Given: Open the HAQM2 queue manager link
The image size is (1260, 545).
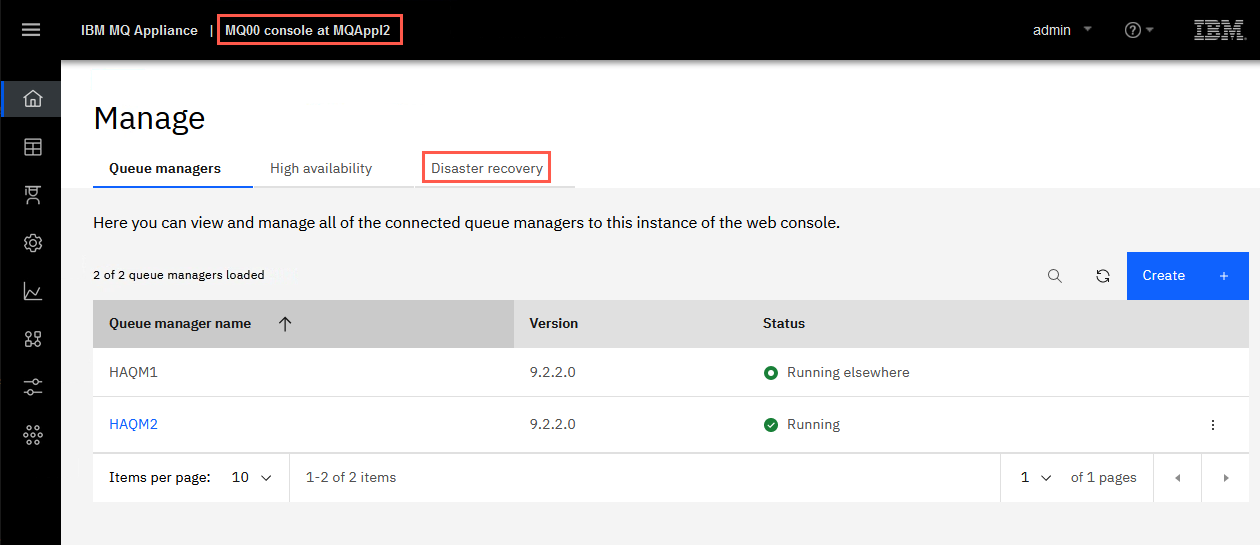Looking at the screenshot, I should (134, 424).
